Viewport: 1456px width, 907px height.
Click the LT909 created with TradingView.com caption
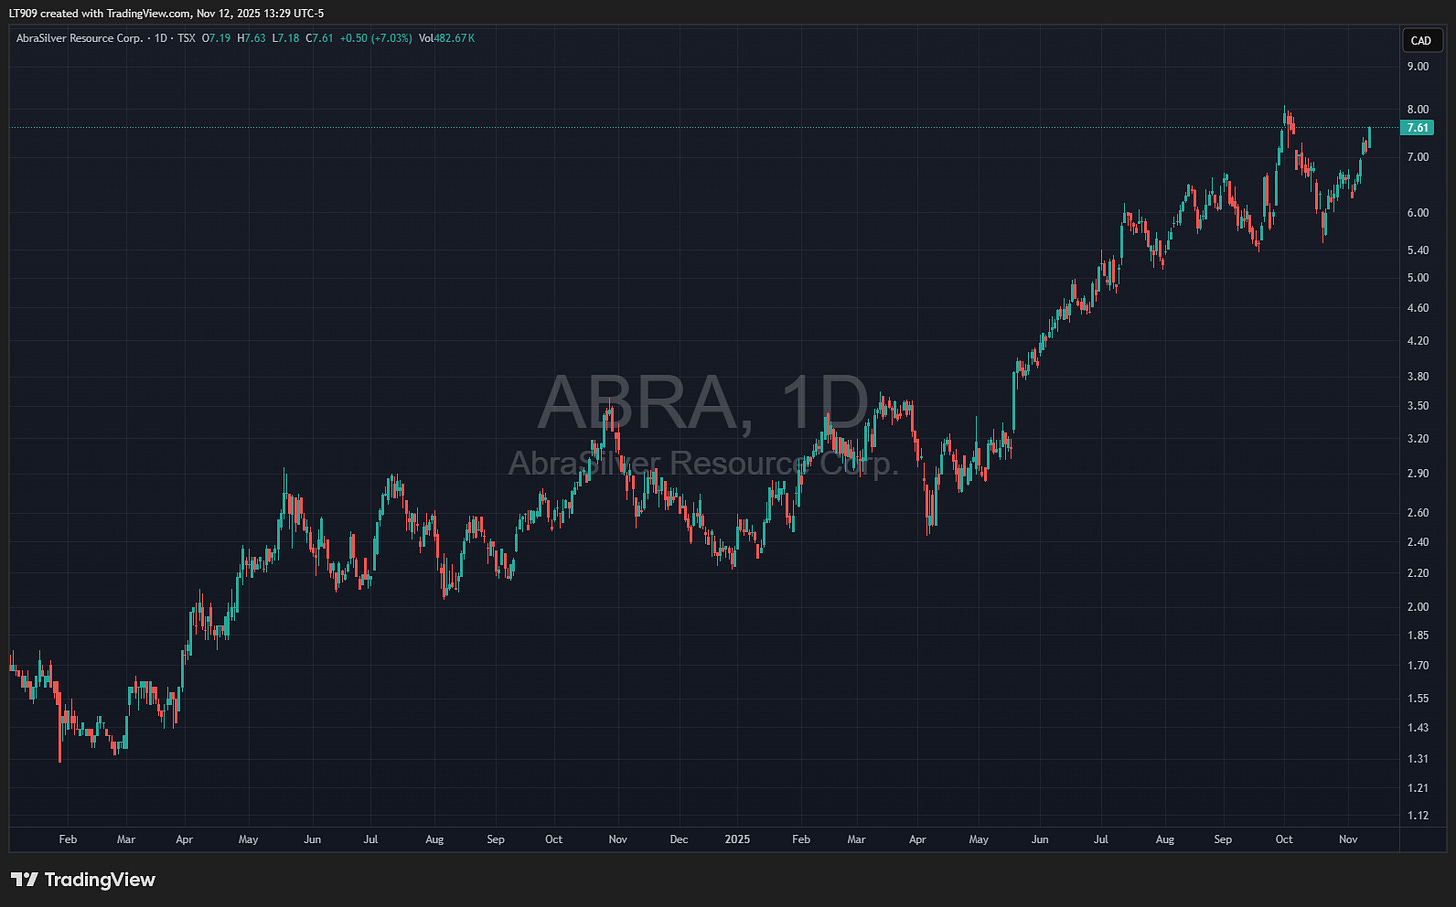coord(166,13)
